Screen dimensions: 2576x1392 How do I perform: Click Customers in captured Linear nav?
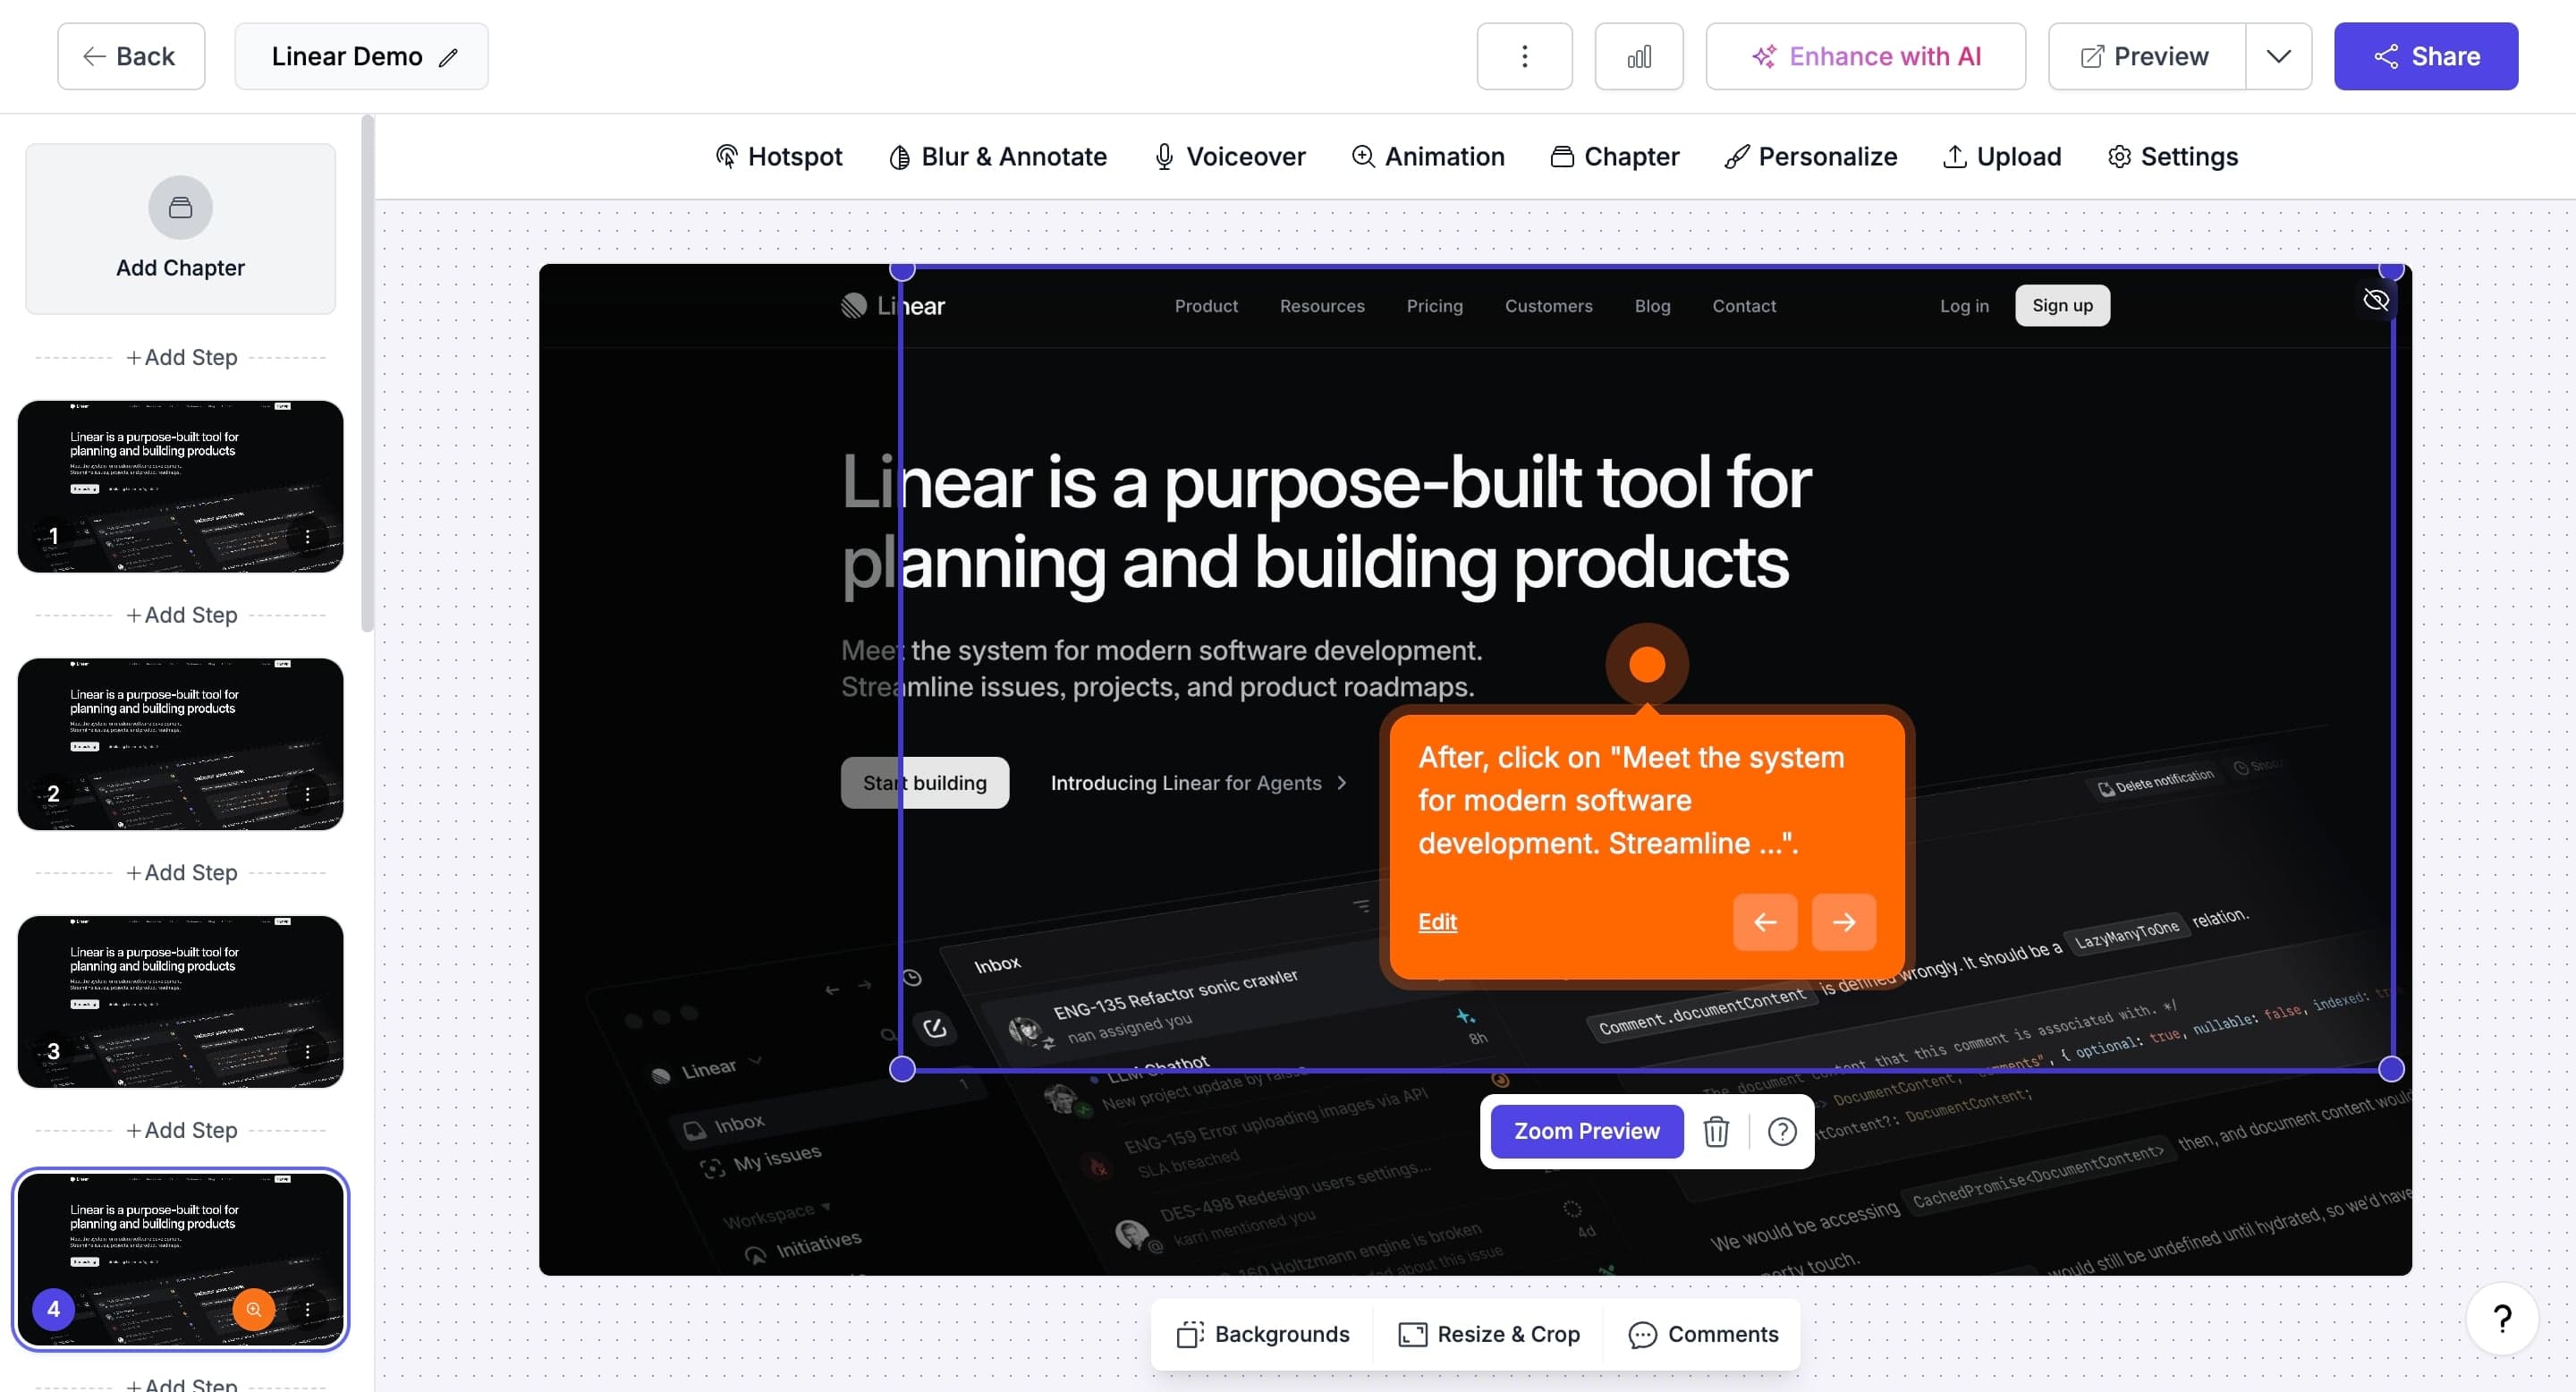[x=1548, y=306]
